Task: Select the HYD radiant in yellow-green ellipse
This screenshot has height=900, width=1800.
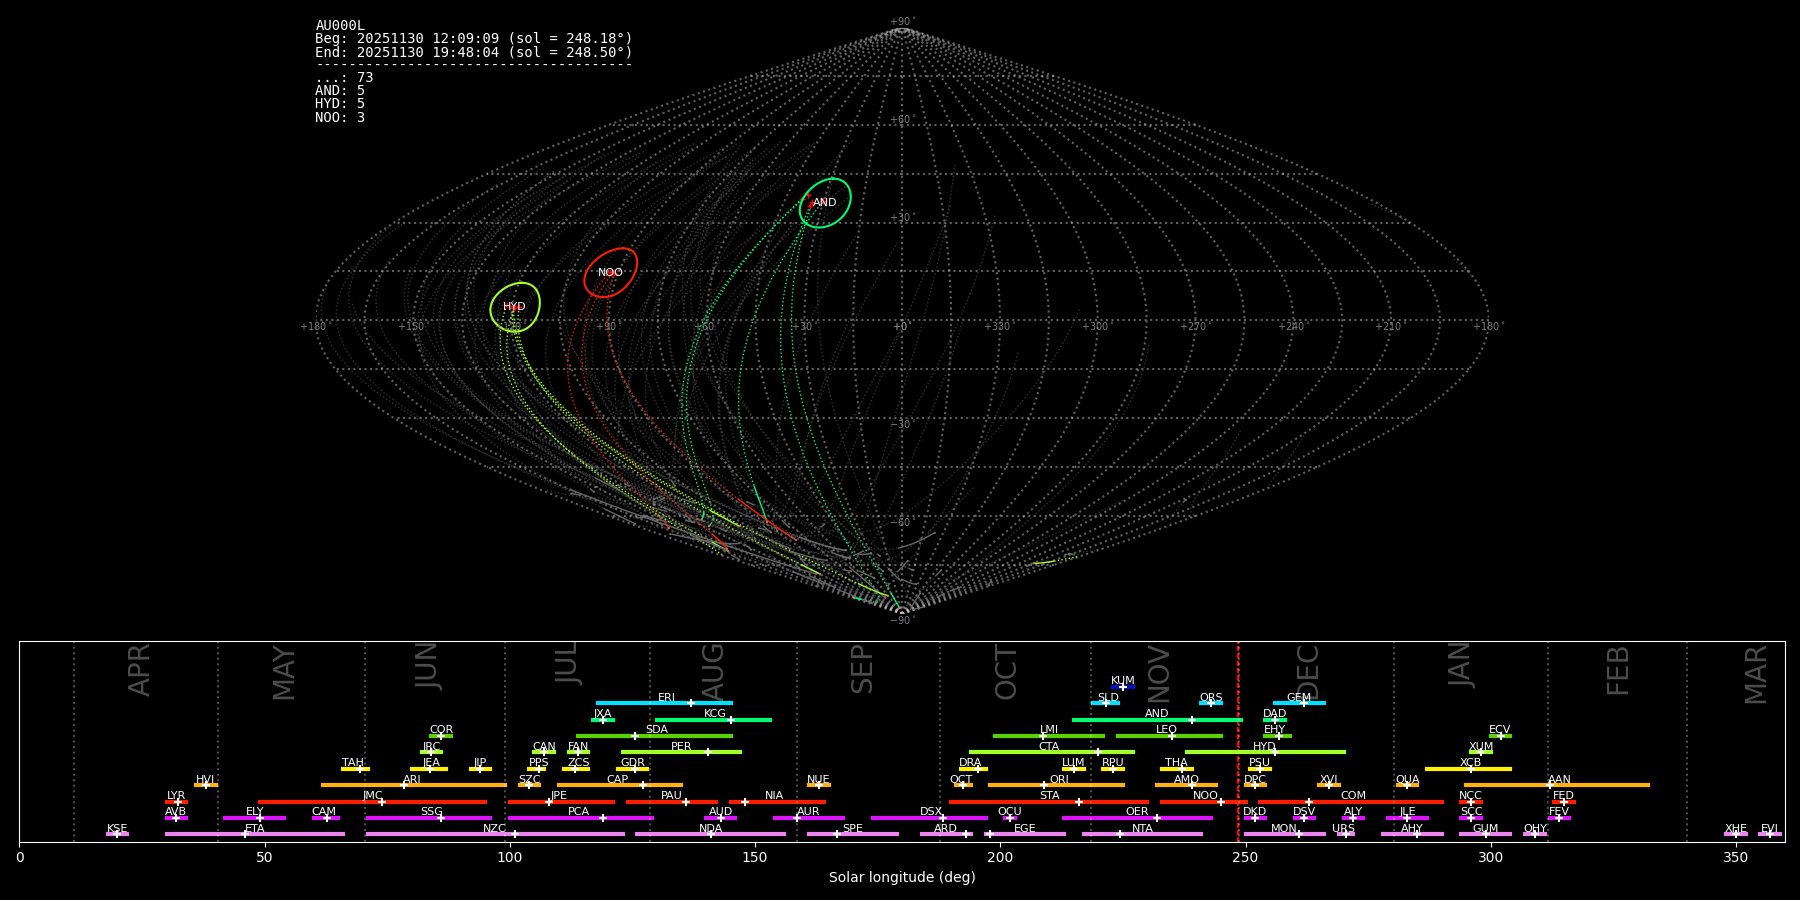Action: 514,307
